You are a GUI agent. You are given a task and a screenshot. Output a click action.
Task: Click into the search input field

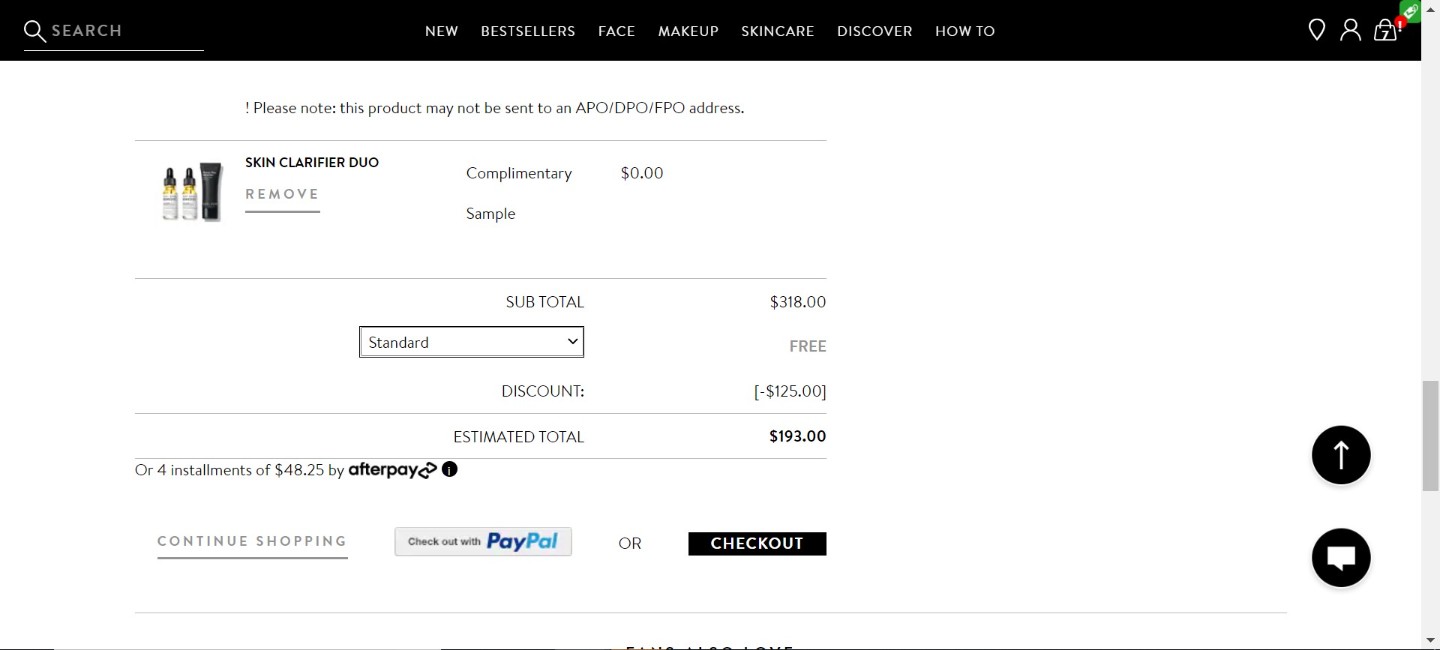126,31
